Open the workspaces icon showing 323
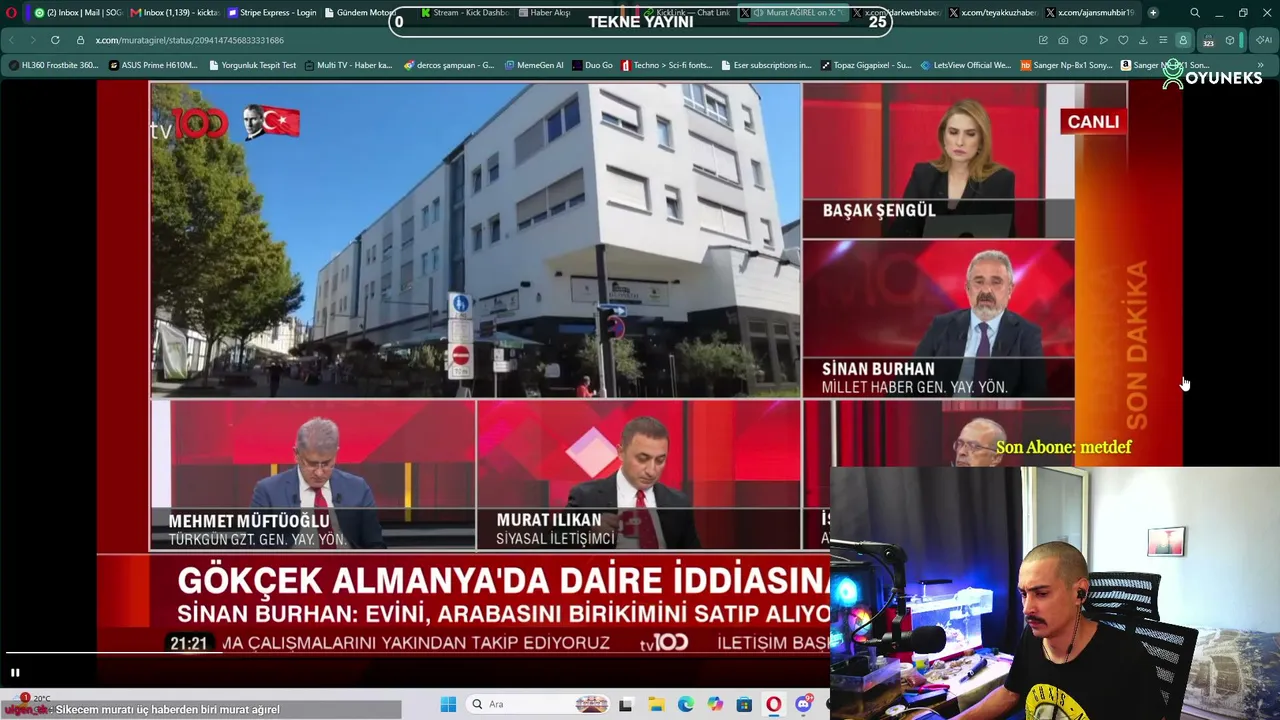 point(1208,40)
